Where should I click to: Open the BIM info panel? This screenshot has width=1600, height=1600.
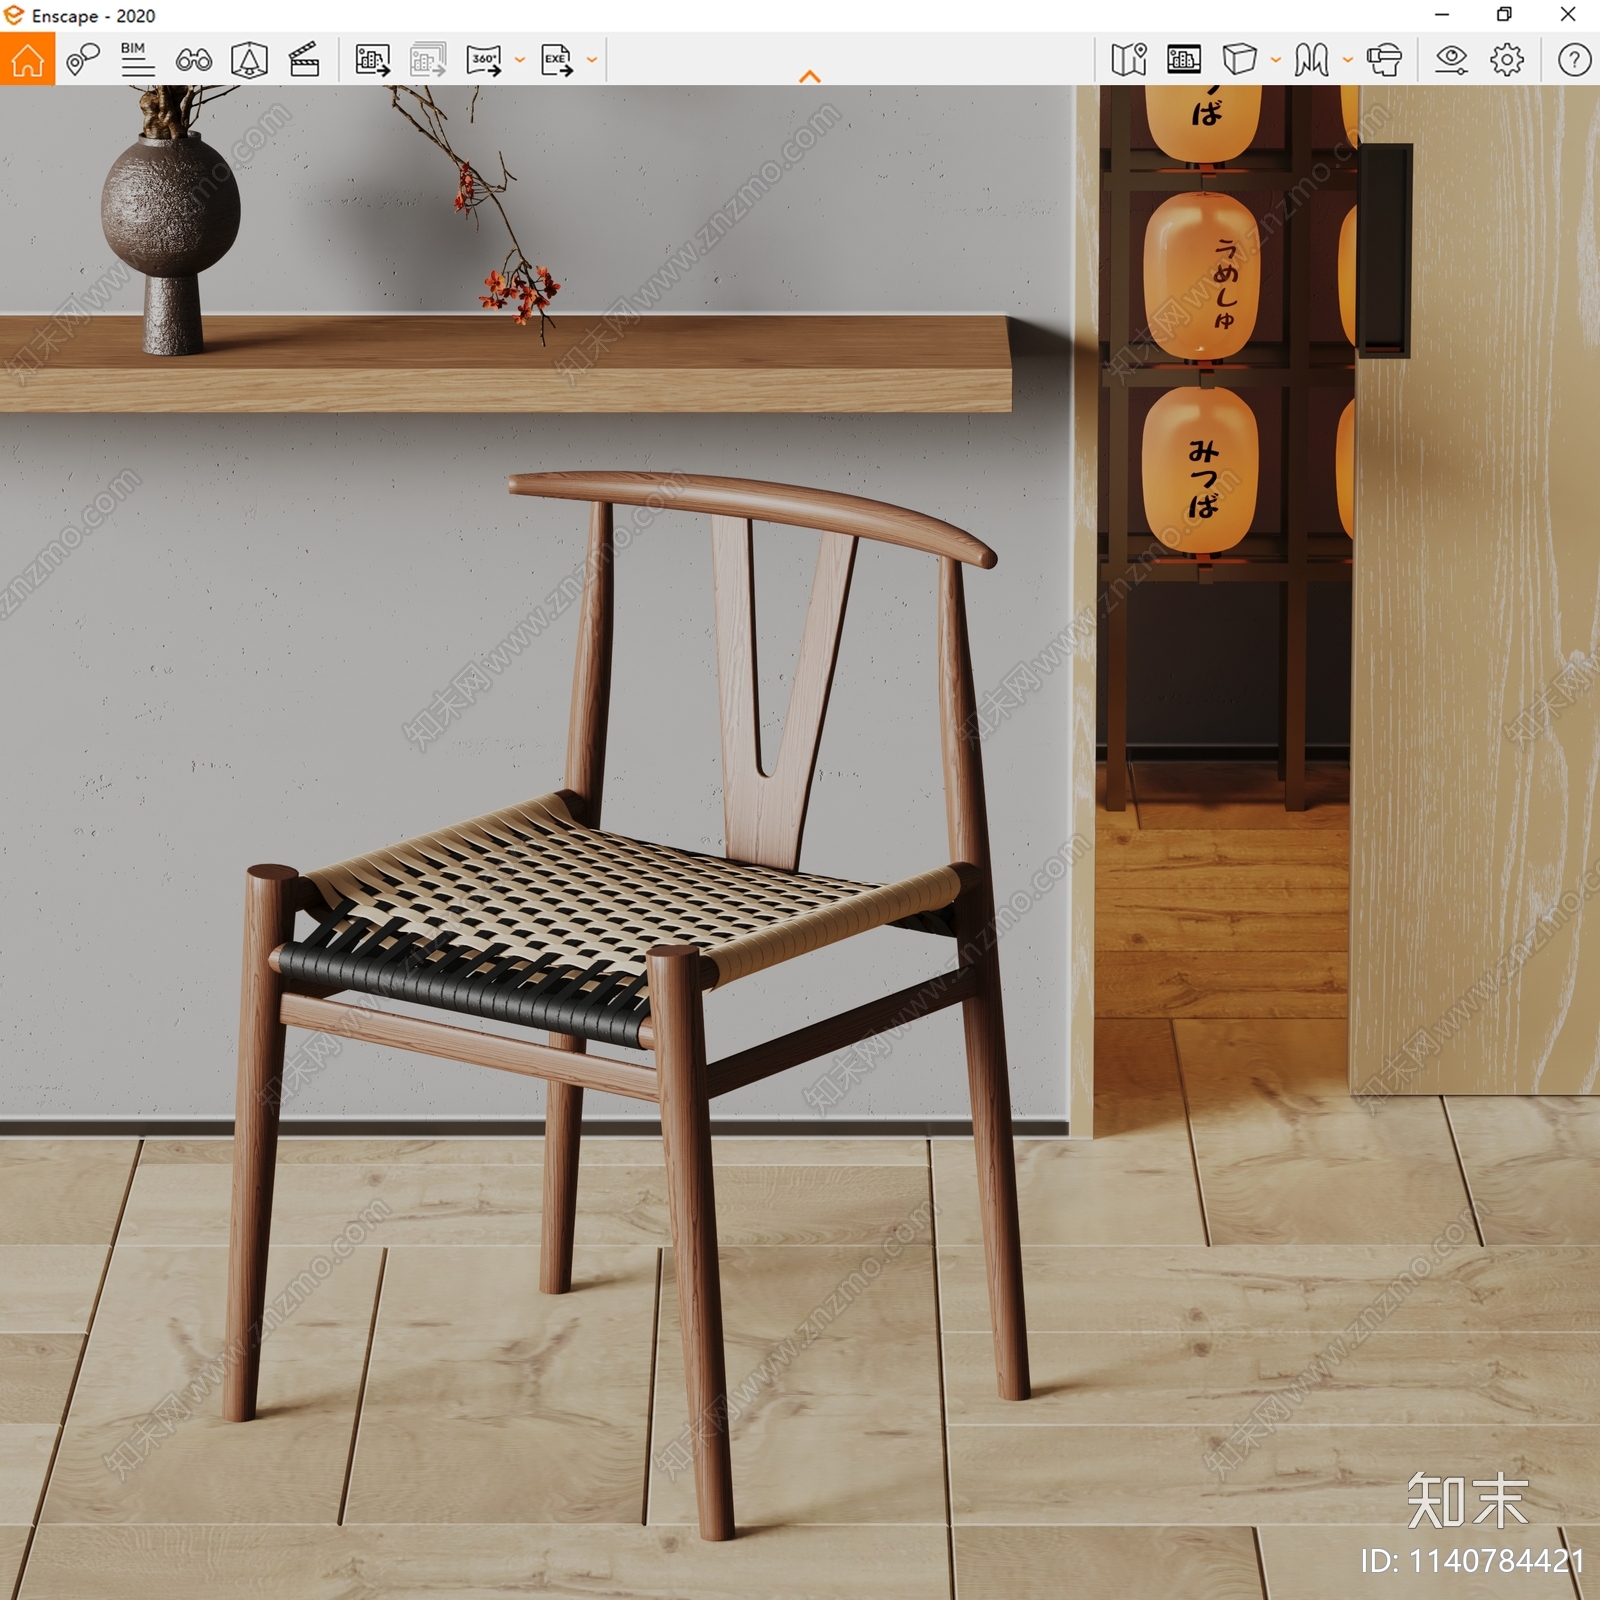(137, 60)
